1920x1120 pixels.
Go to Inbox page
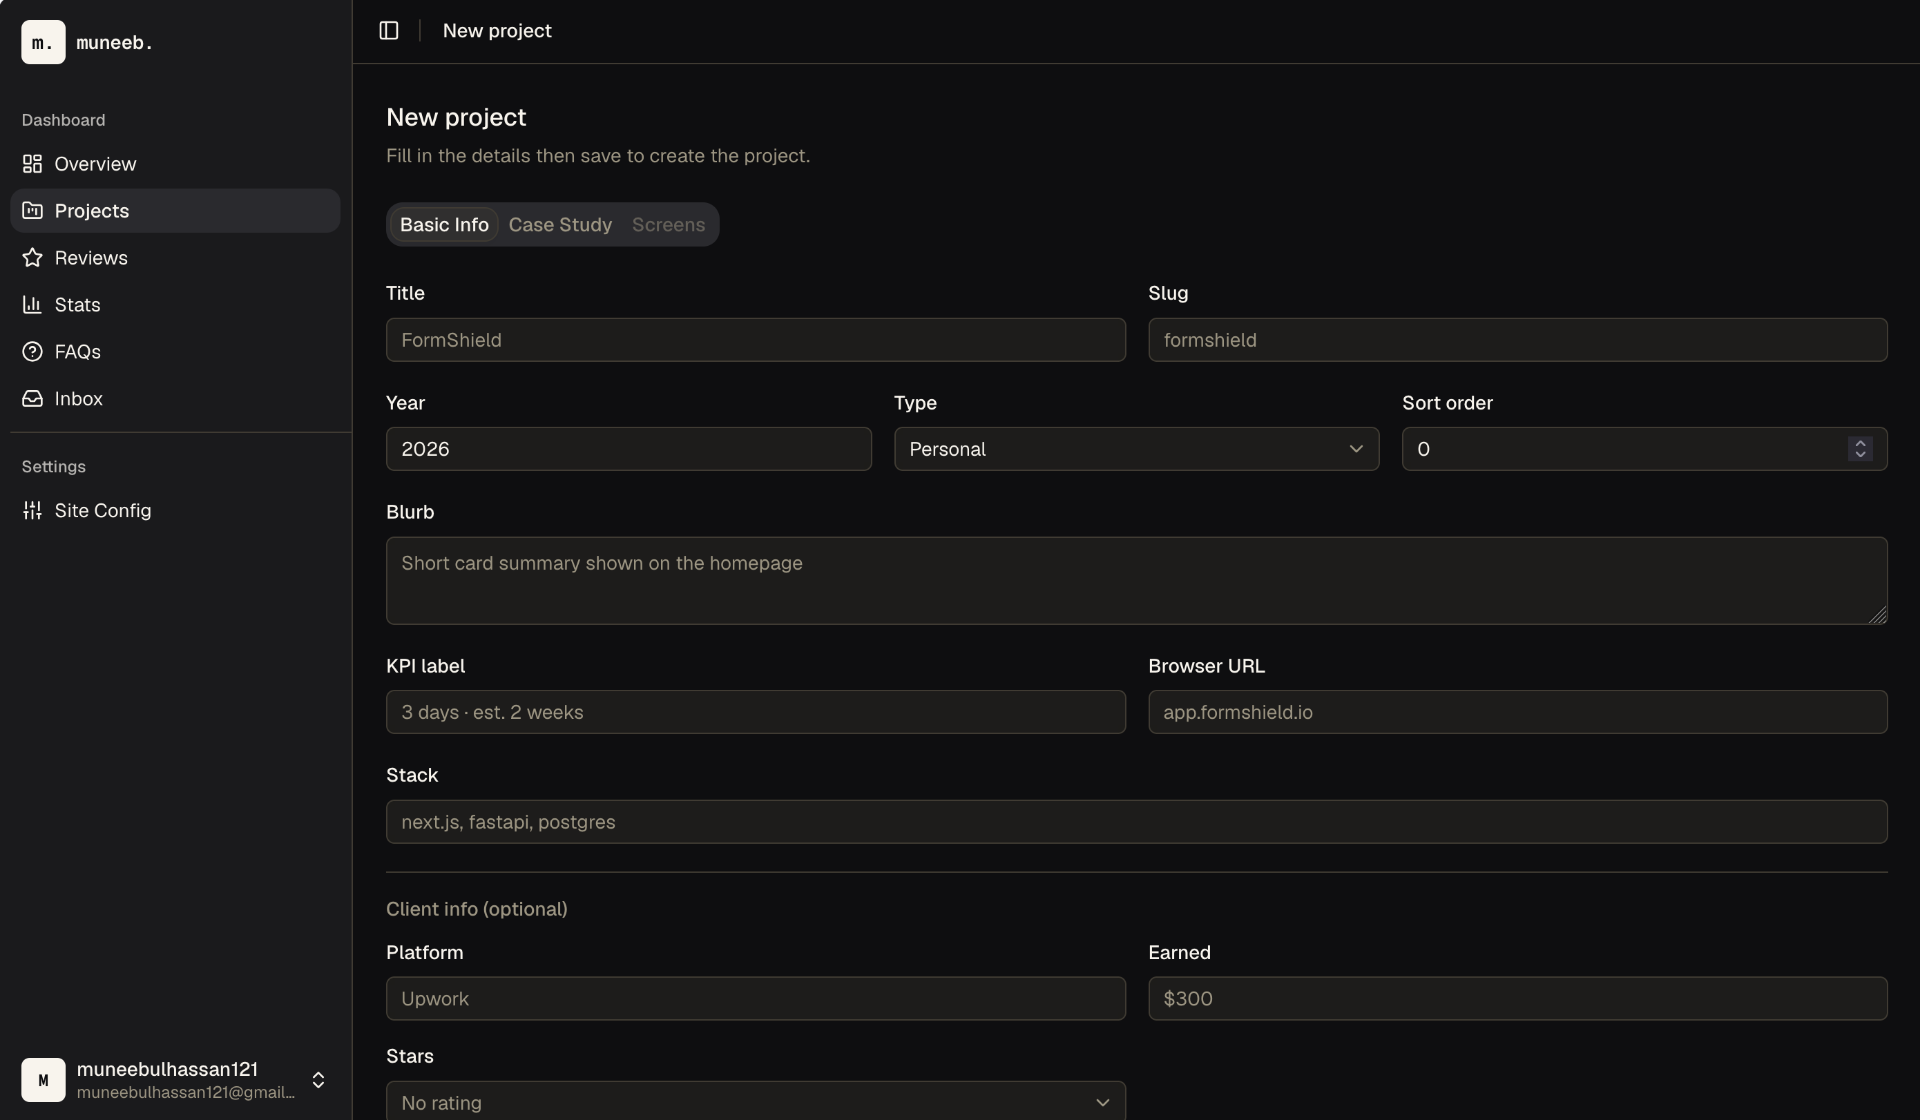point(175,399)
